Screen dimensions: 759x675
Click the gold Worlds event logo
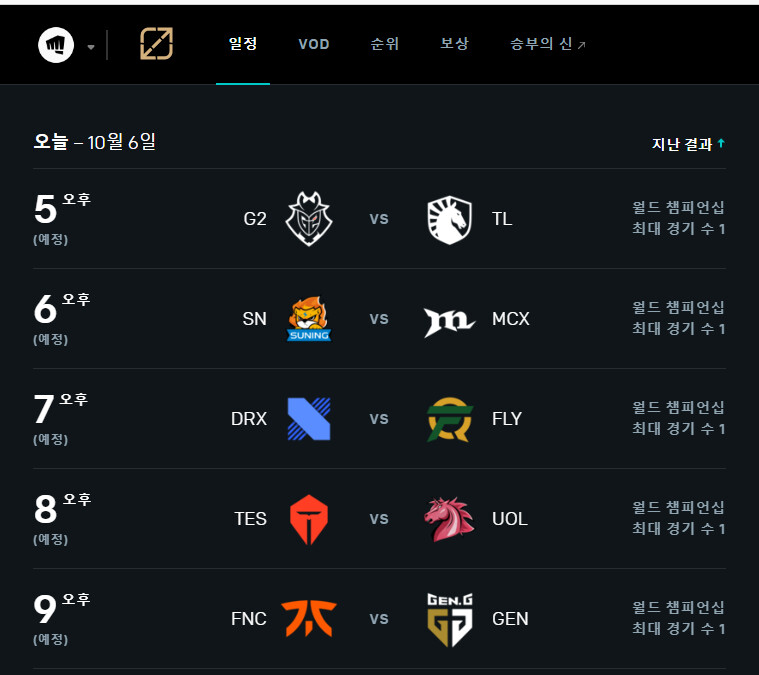click(156, 44)
